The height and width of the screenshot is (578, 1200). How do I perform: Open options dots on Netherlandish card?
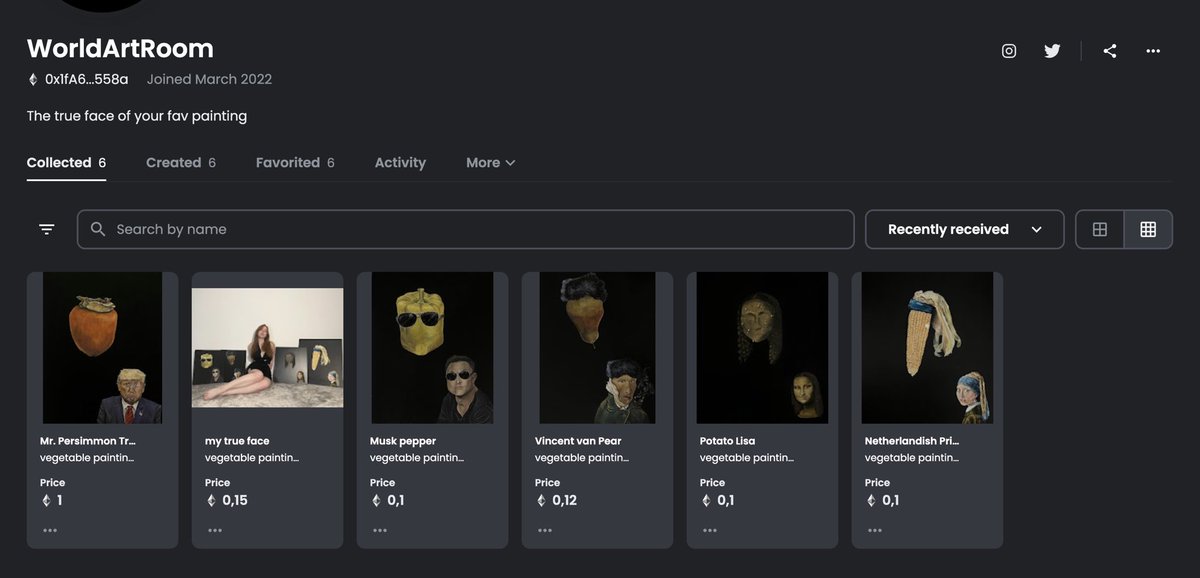click(x=875, y=530)
